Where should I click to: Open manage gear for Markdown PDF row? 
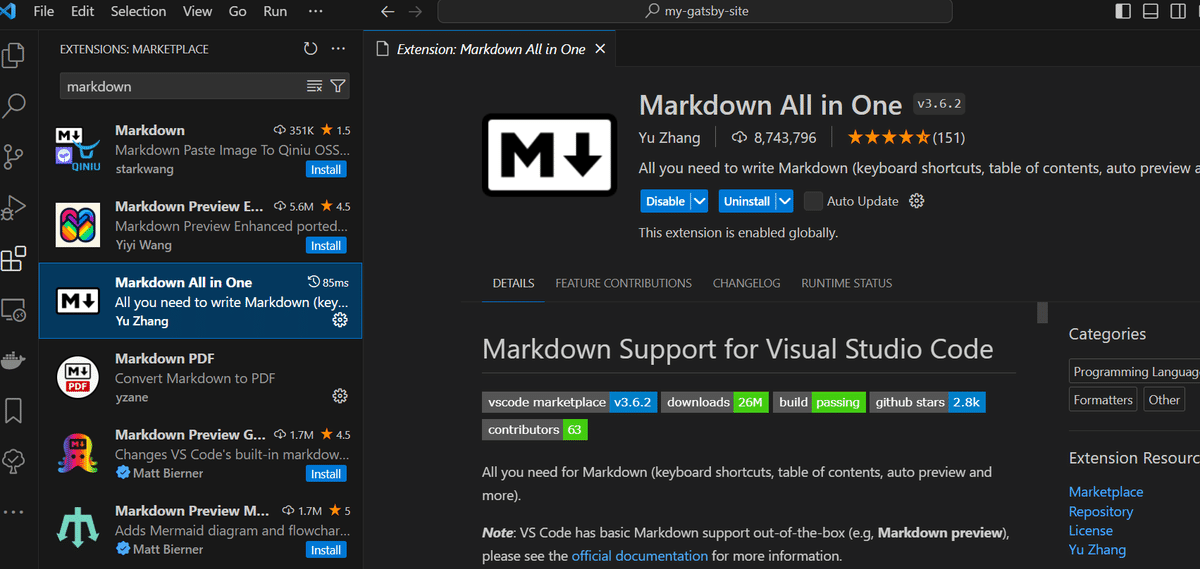tap(340, 396)
